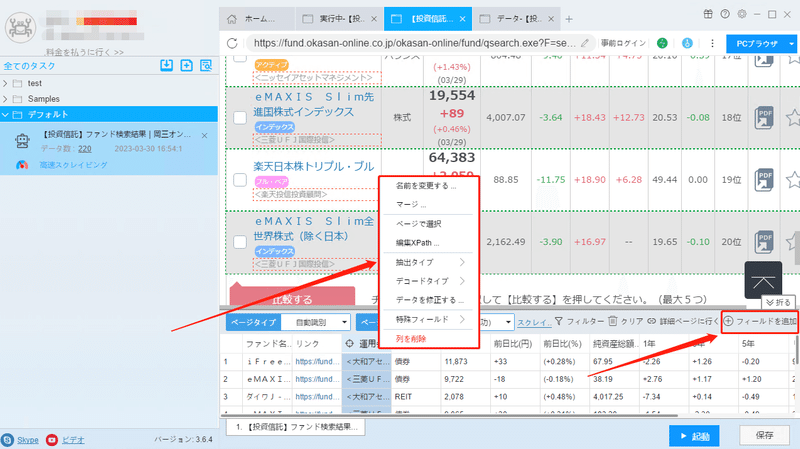Open the data count 220 link
The height and width of the screenshot is (449, 800).
click(x=85, y=149)
